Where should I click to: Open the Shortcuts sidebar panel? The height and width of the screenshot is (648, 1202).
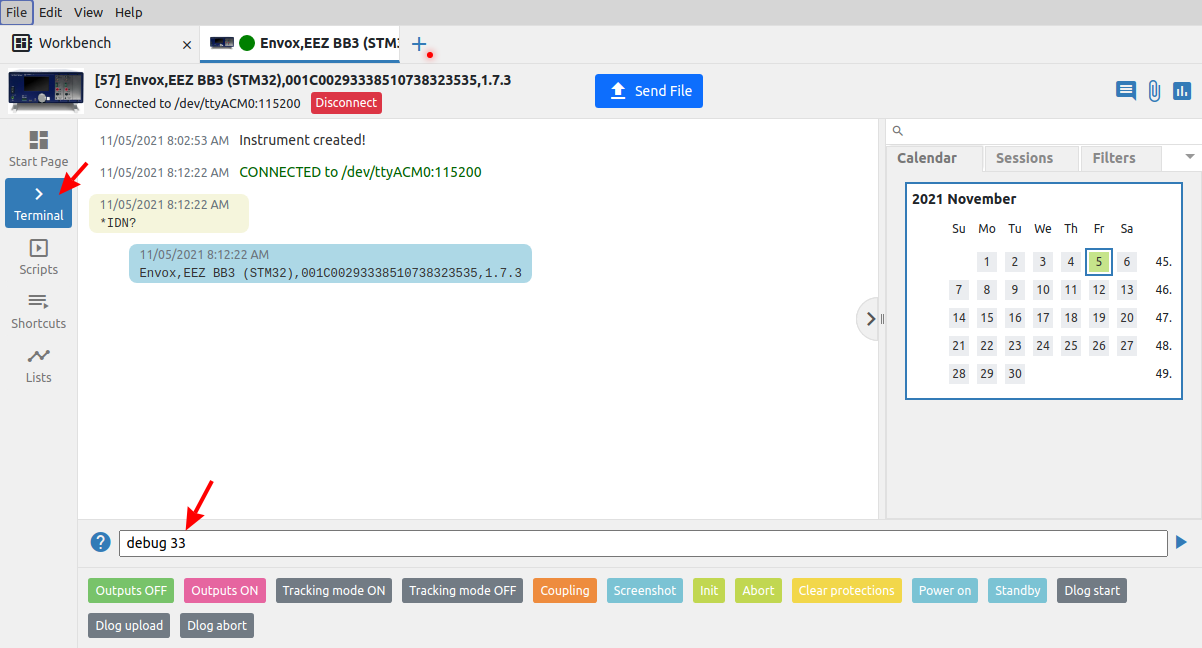[x=38, y=310]
